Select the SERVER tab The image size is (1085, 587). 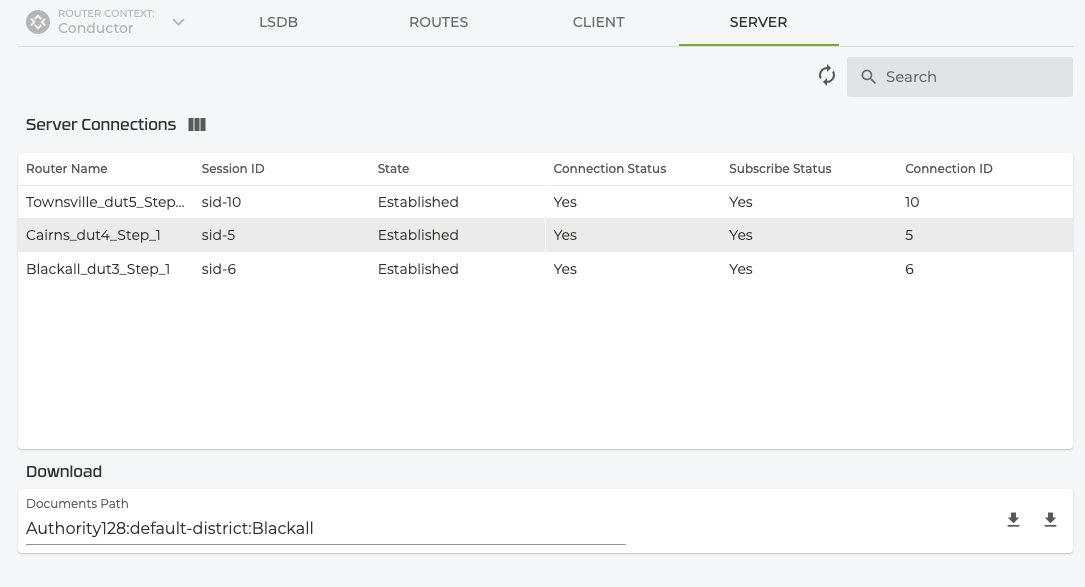pyautogui.click(x=758, y=22)
